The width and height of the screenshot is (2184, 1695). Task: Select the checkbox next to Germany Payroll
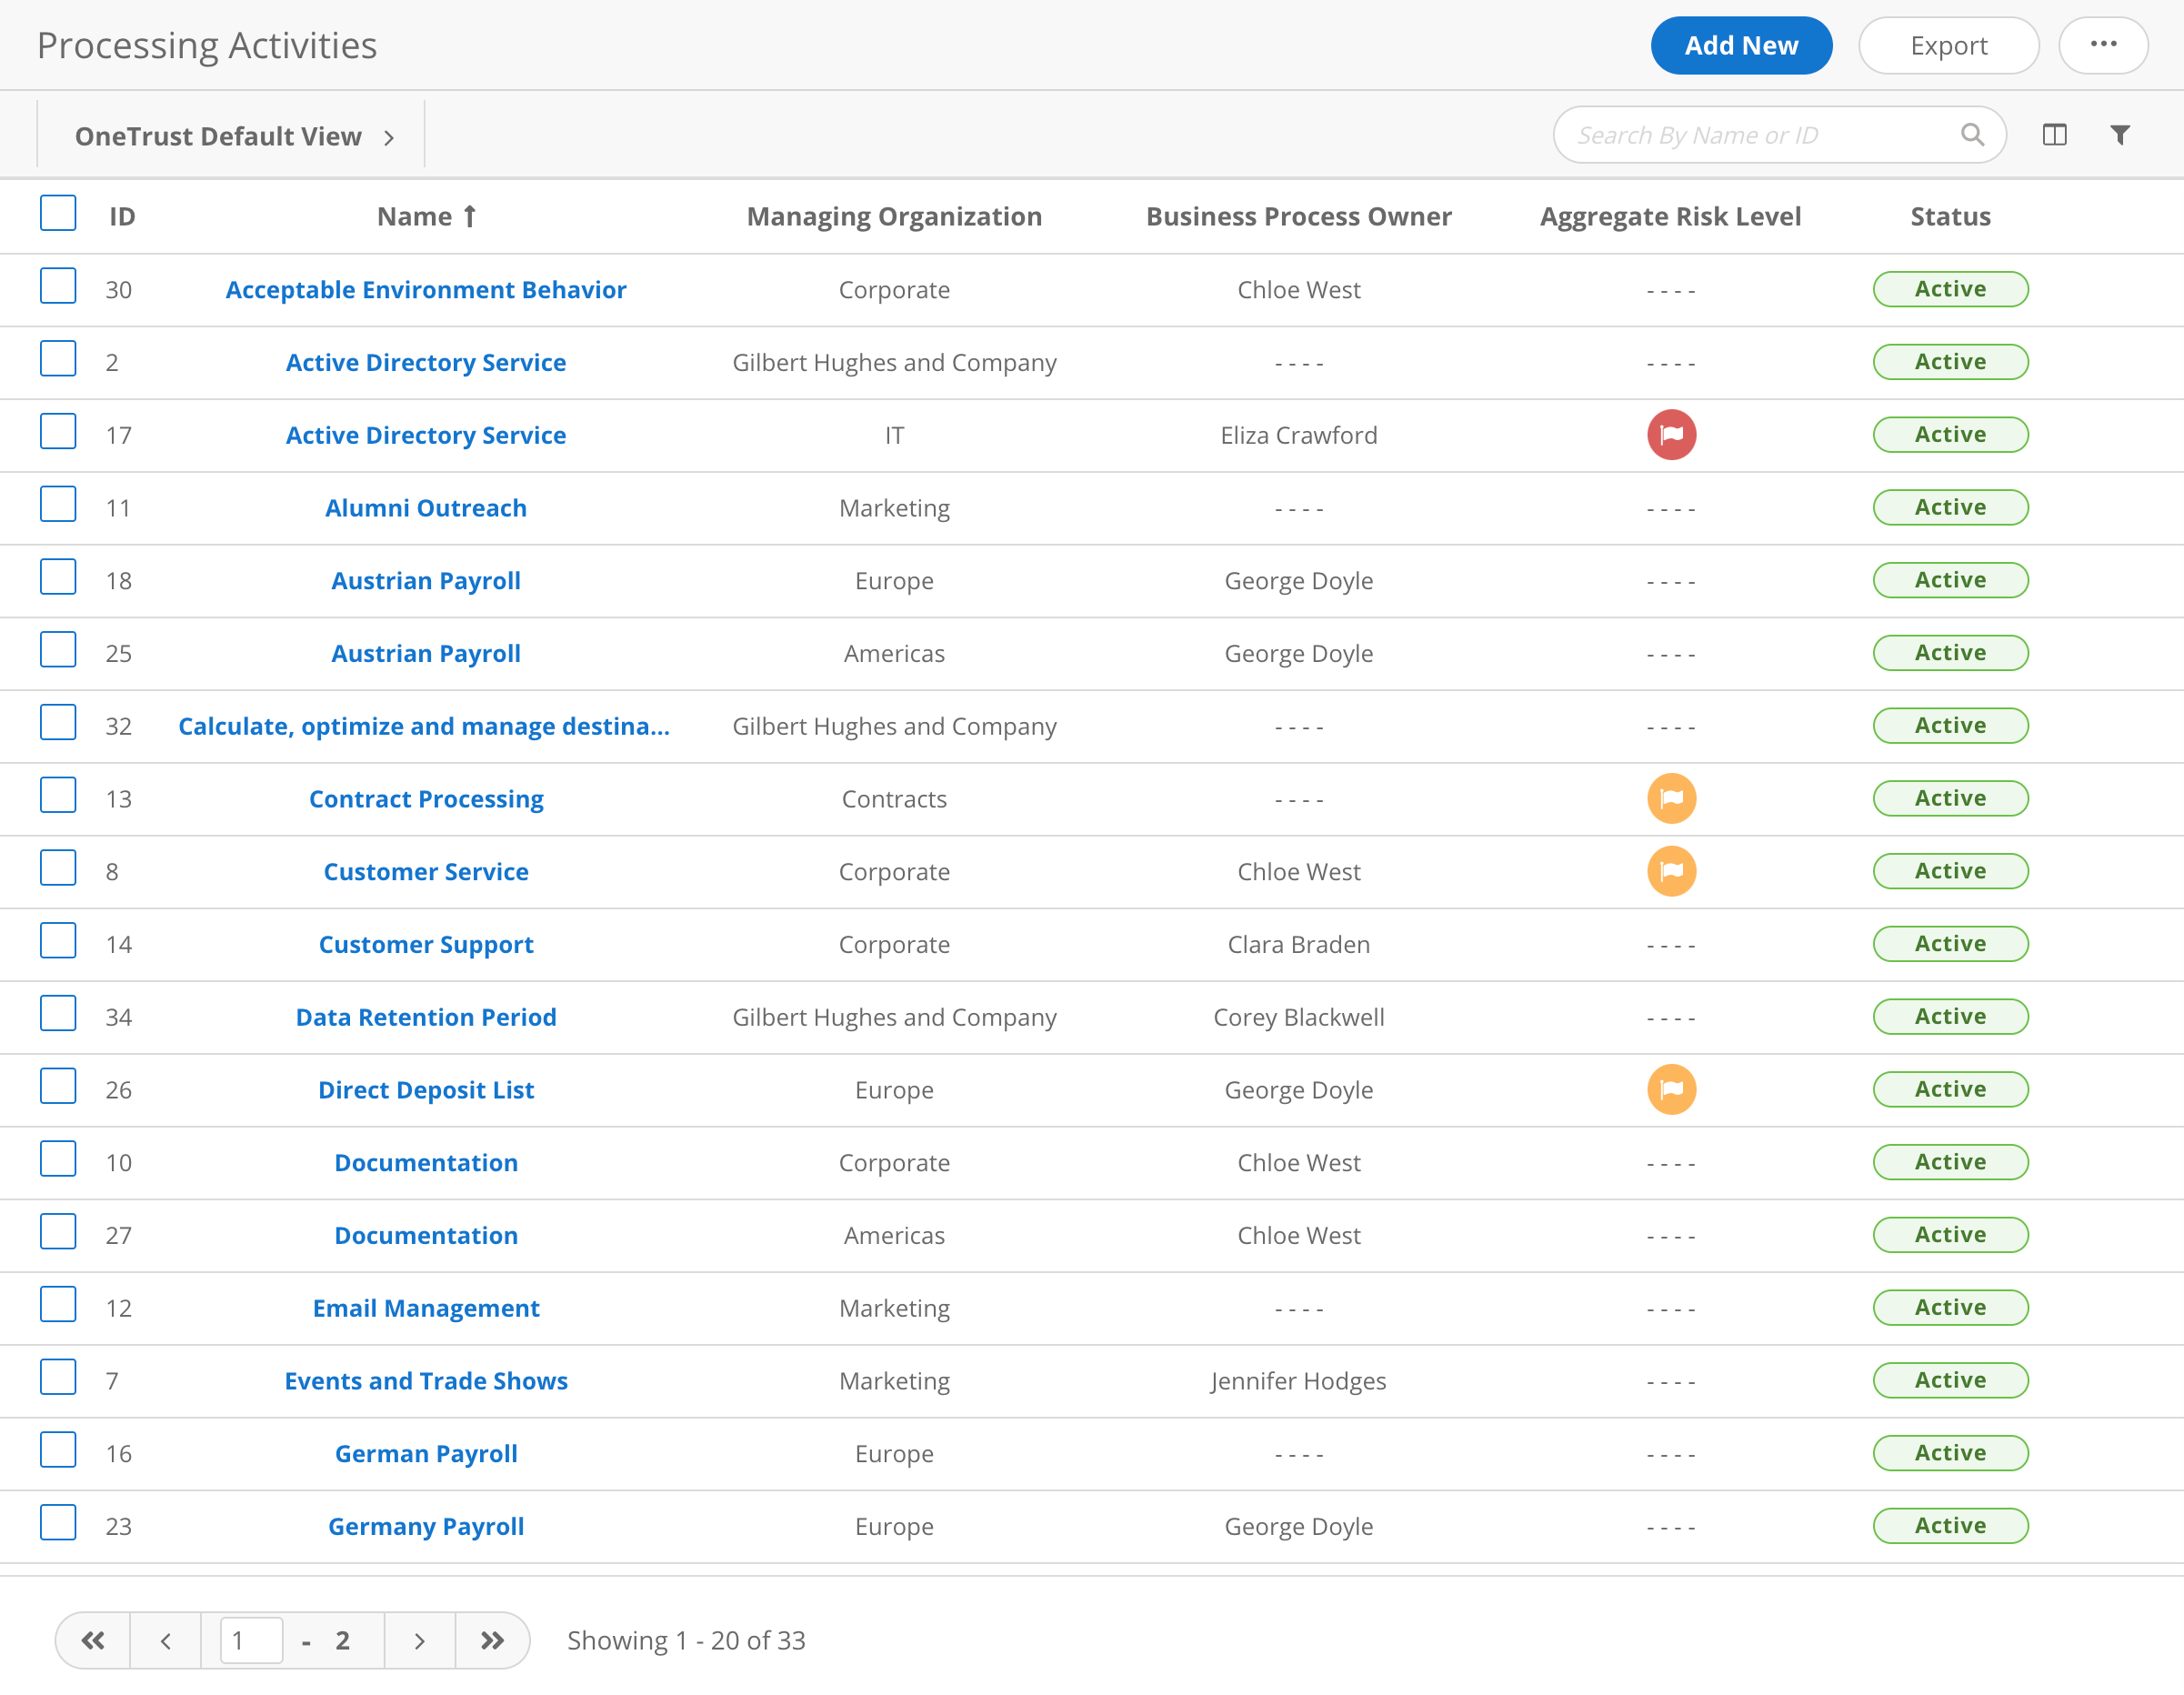58,1523
